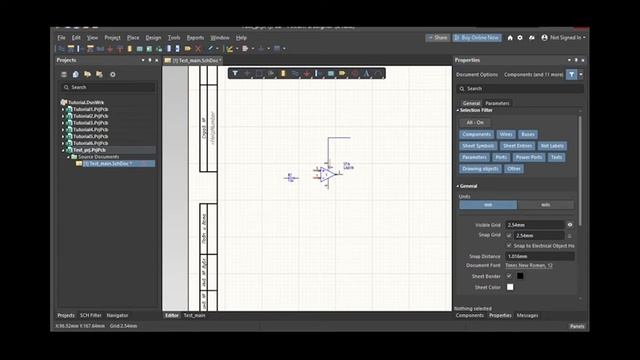Toggle the Power Ports selection filter

click(529, 157)
